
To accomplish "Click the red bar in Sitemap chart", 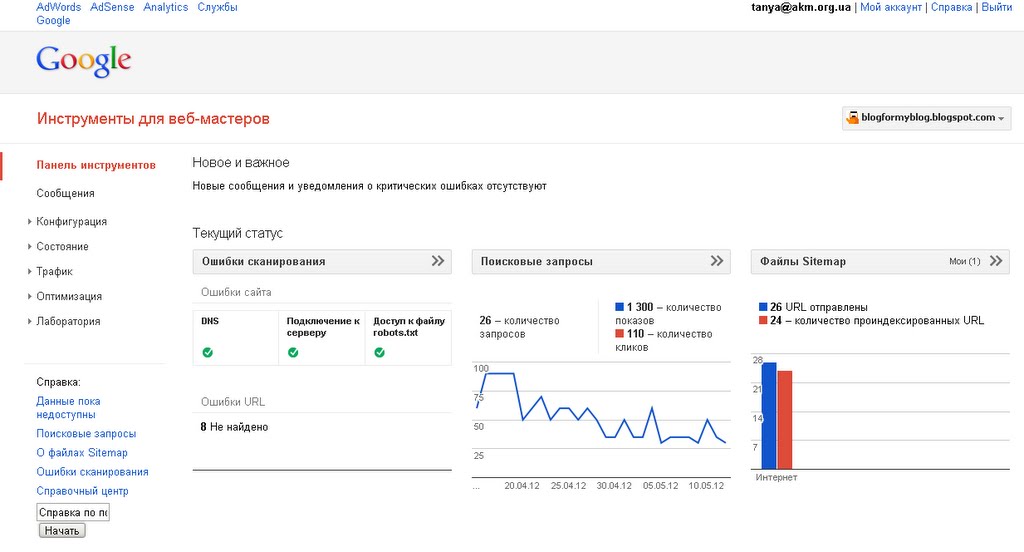I will click(x=784, y=420).
